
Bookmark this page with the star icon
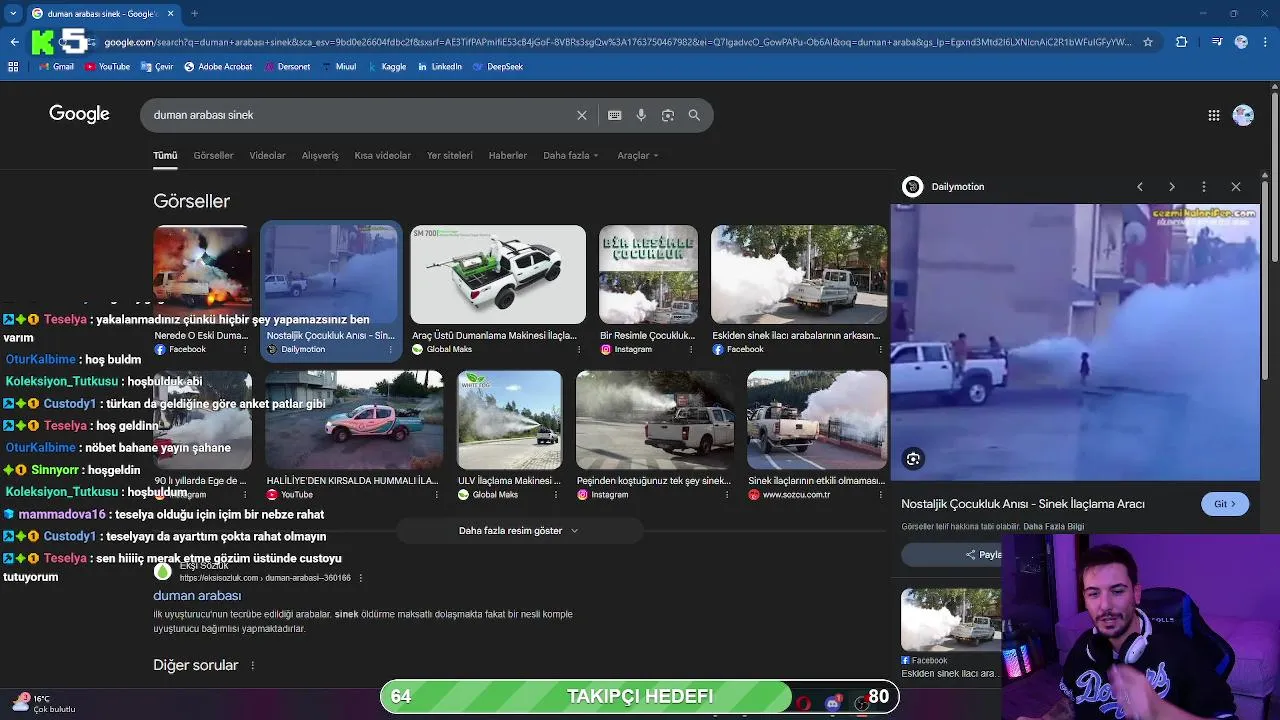click(x=1148, y=42)
